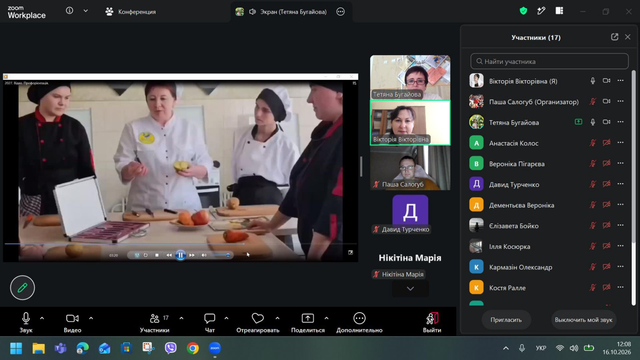This screenshot has height=360, width=640.
Task: Click microphone icon in Тетяна Бугайова row
Action: pyautogui.click(x=593, y=122)
